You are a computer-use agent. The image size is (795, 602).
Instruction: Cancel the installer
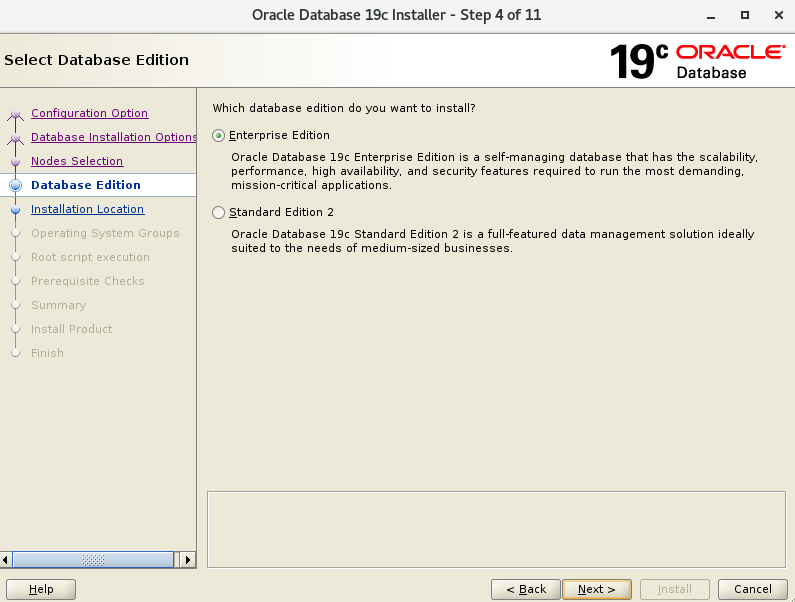coord(753,589)
